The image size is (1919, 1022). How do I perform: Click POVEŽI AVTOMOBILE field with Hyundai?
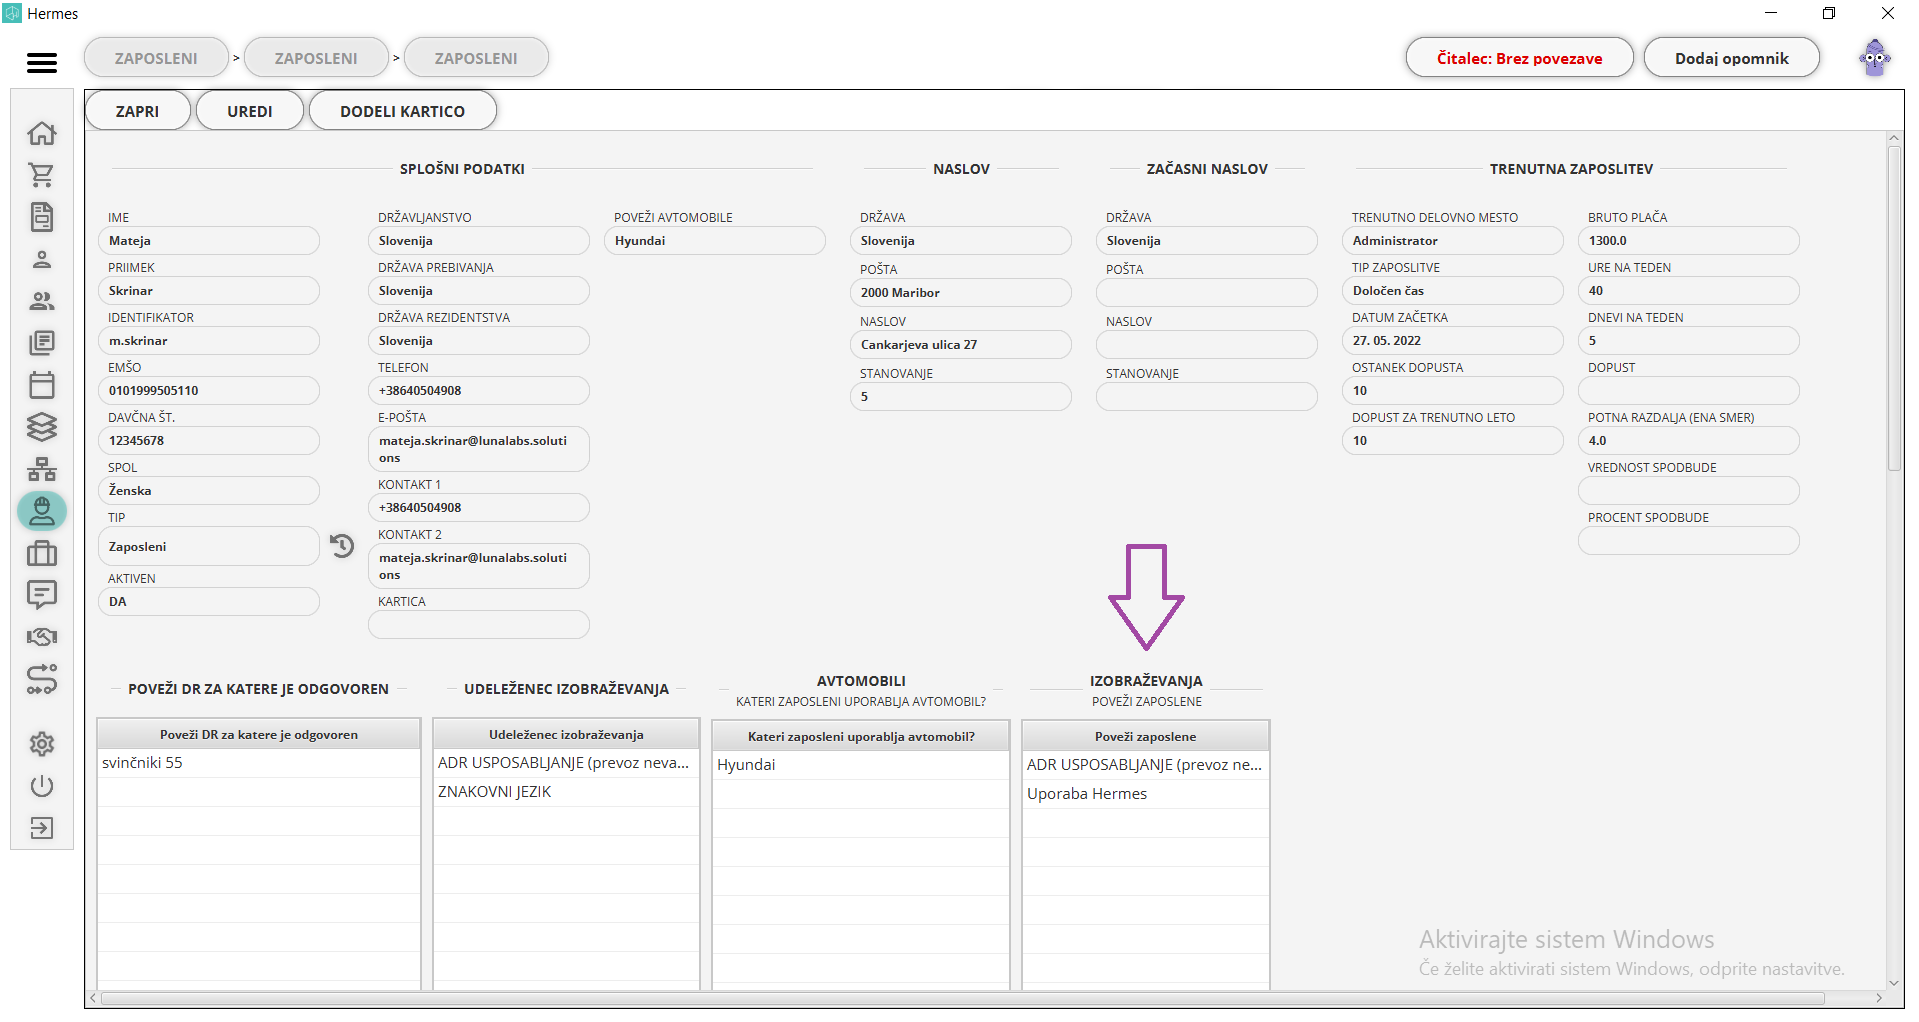pos(715,241)
